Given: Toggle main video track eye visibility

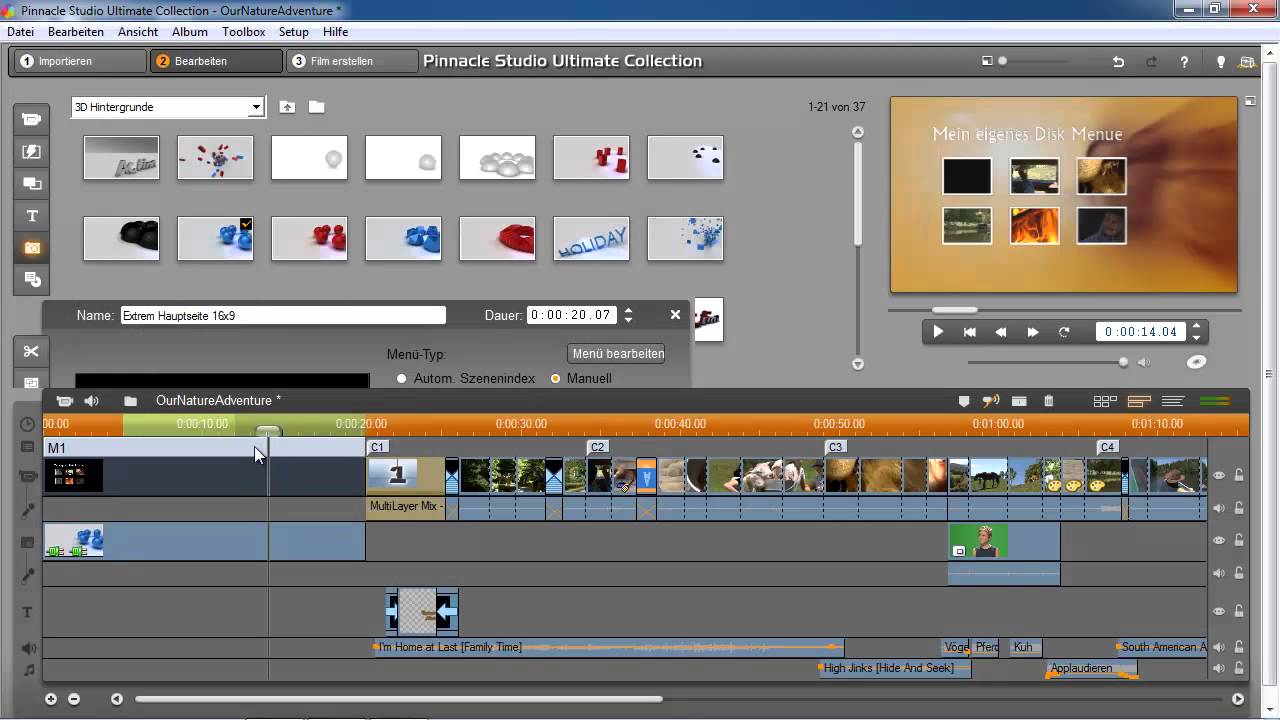Looking at the screenshot, I should (x=1219, y=475).
